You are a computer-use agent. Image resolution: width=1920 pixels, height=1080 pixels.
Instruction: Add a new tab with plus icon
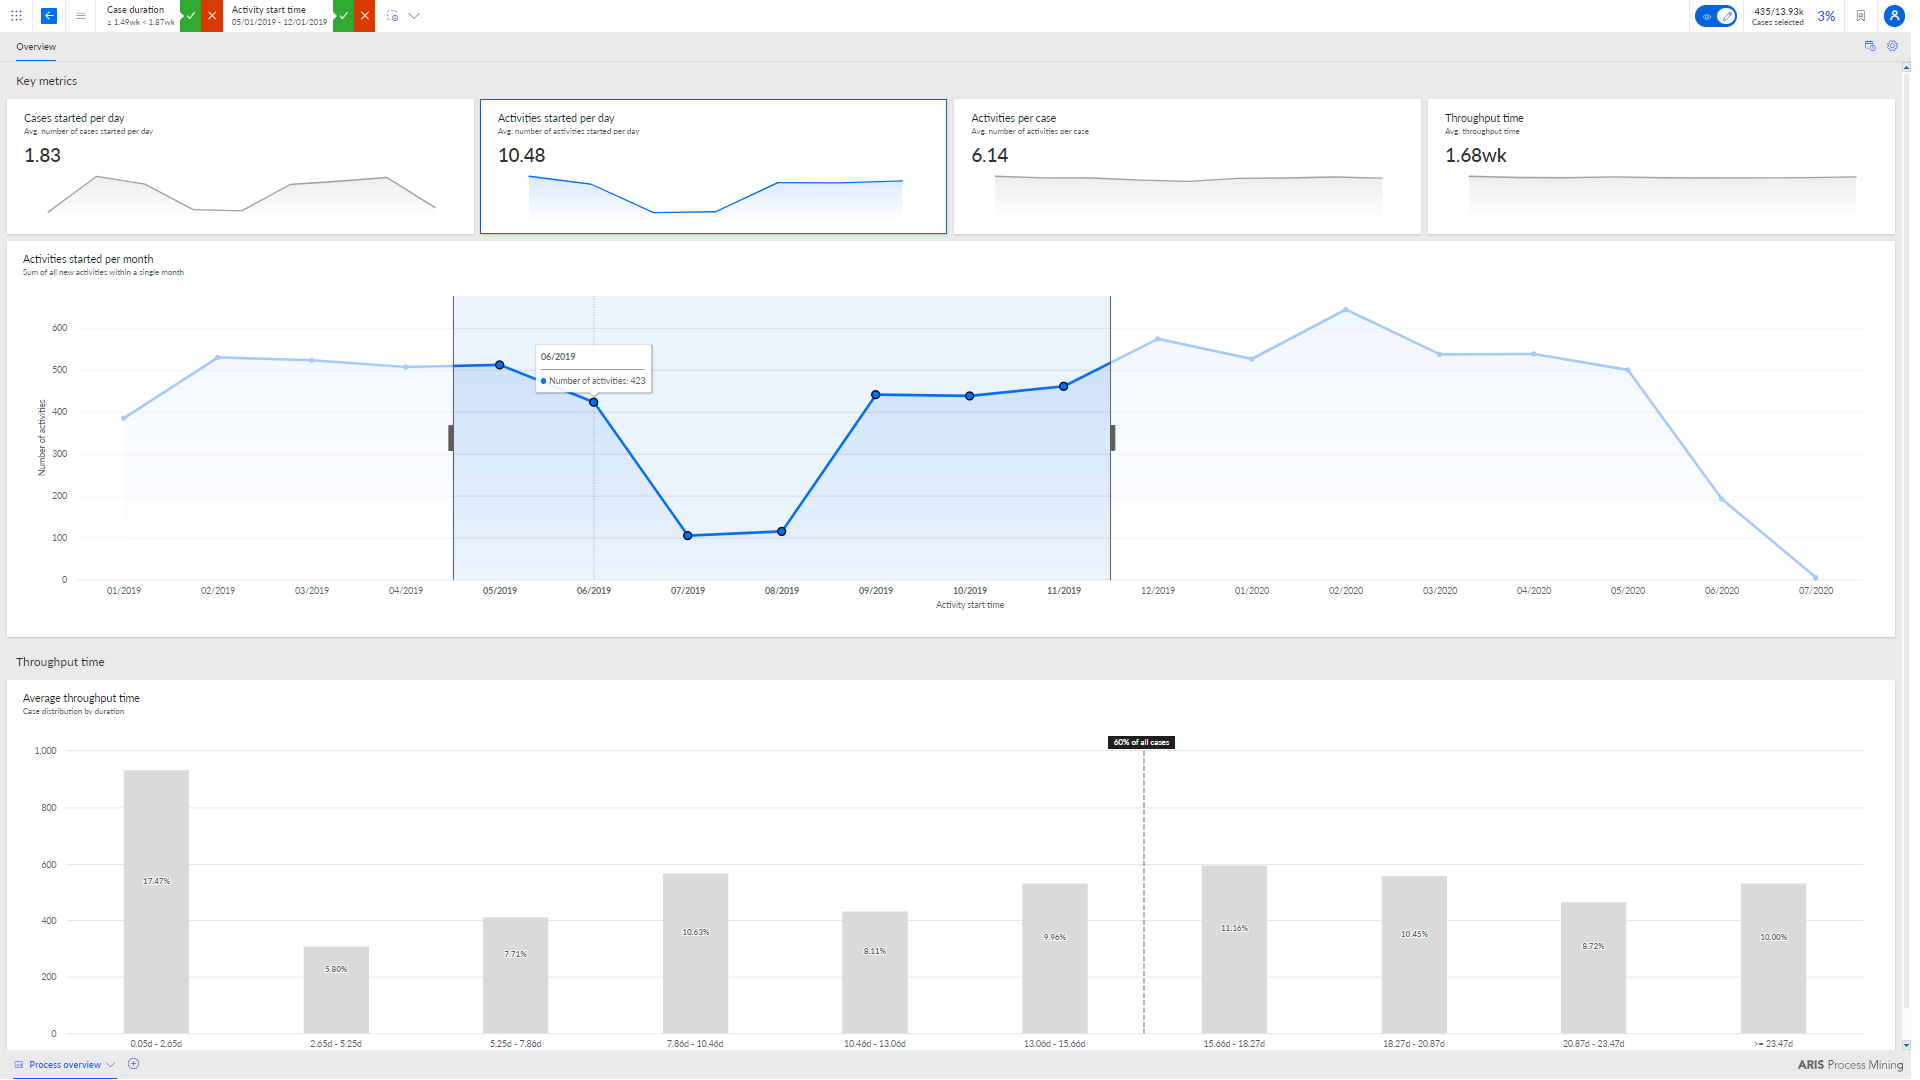(x=134, y=1064)
